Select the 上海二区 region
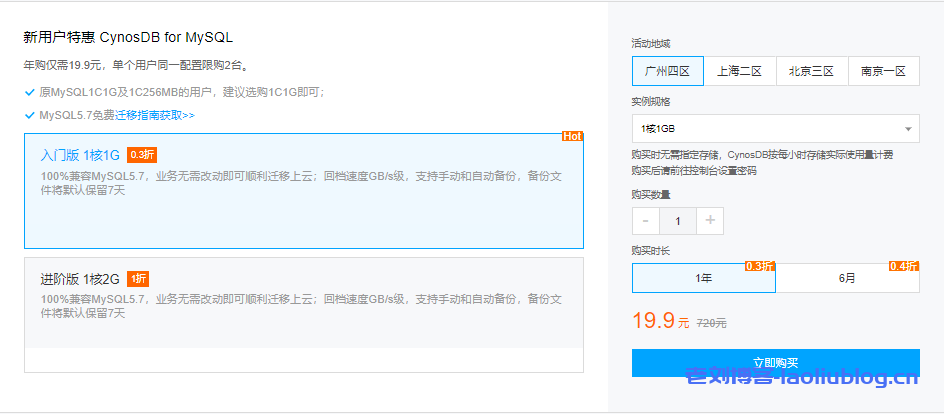Image resolution: width=944 pixels, height=414 pixels. click(739, 71)
